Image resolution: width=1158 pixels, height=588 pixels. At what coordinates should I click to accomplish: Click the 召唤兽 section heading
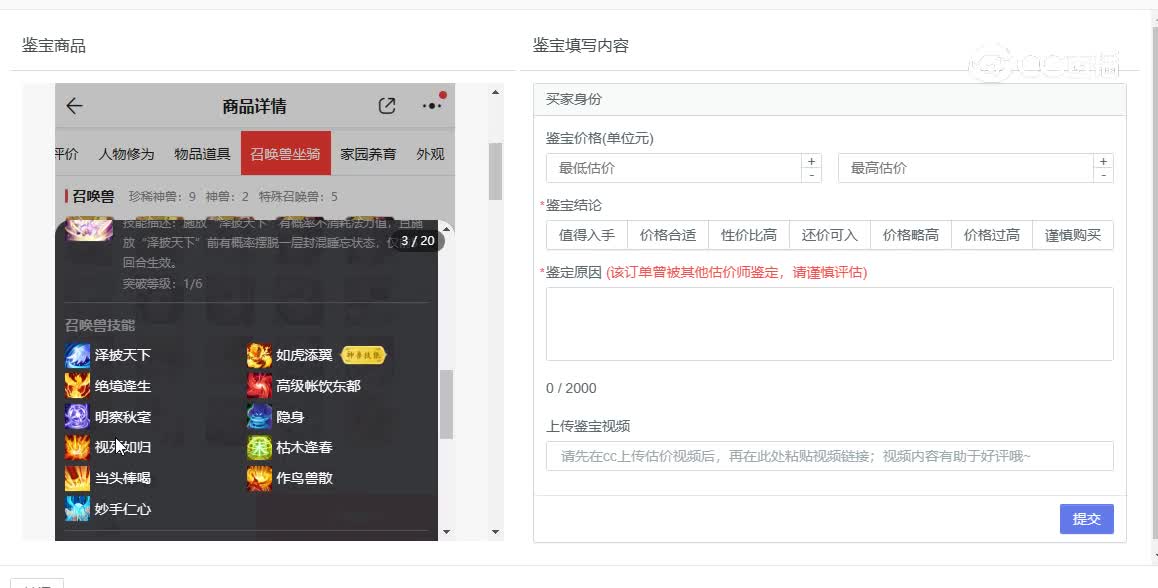click(93, 196)
